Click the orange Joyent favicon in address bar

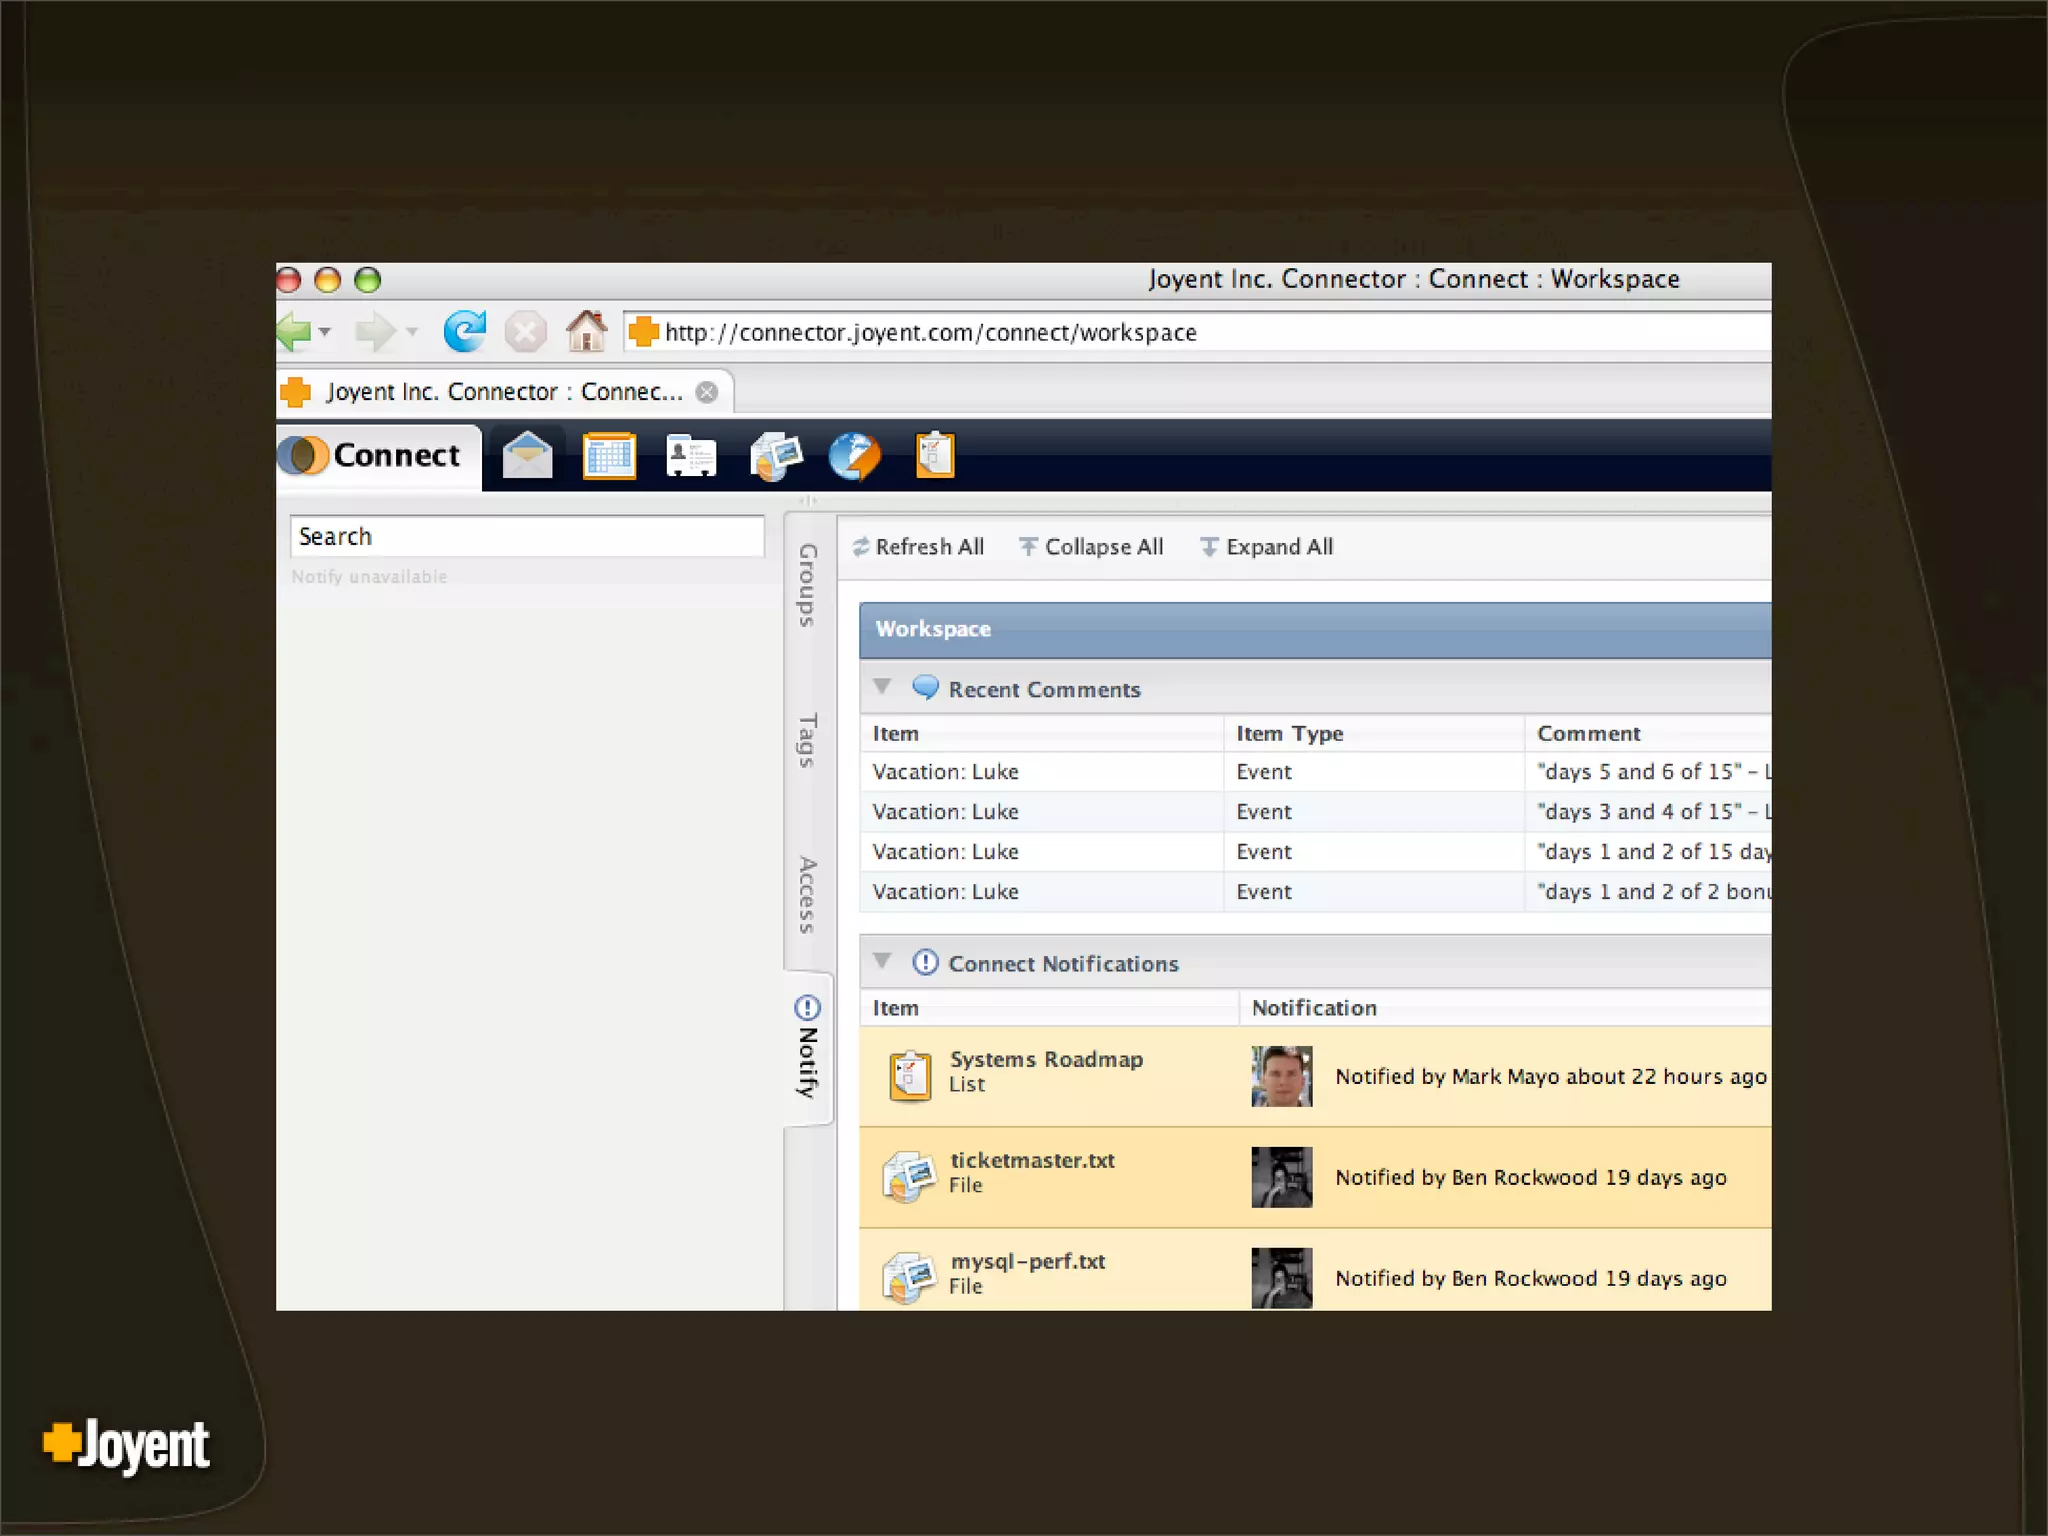coord(643,331)
